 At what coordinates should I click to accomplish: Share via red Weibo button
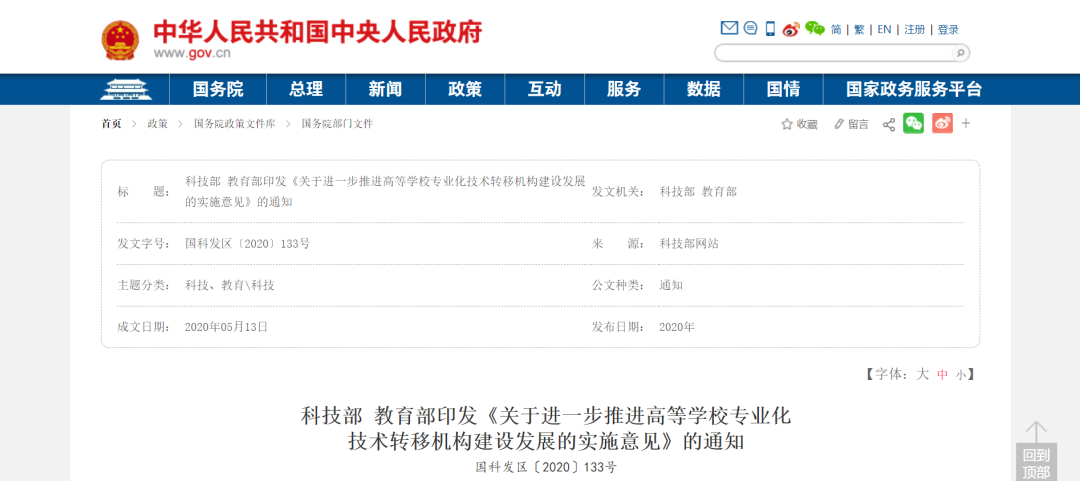(x=942, y=123)
